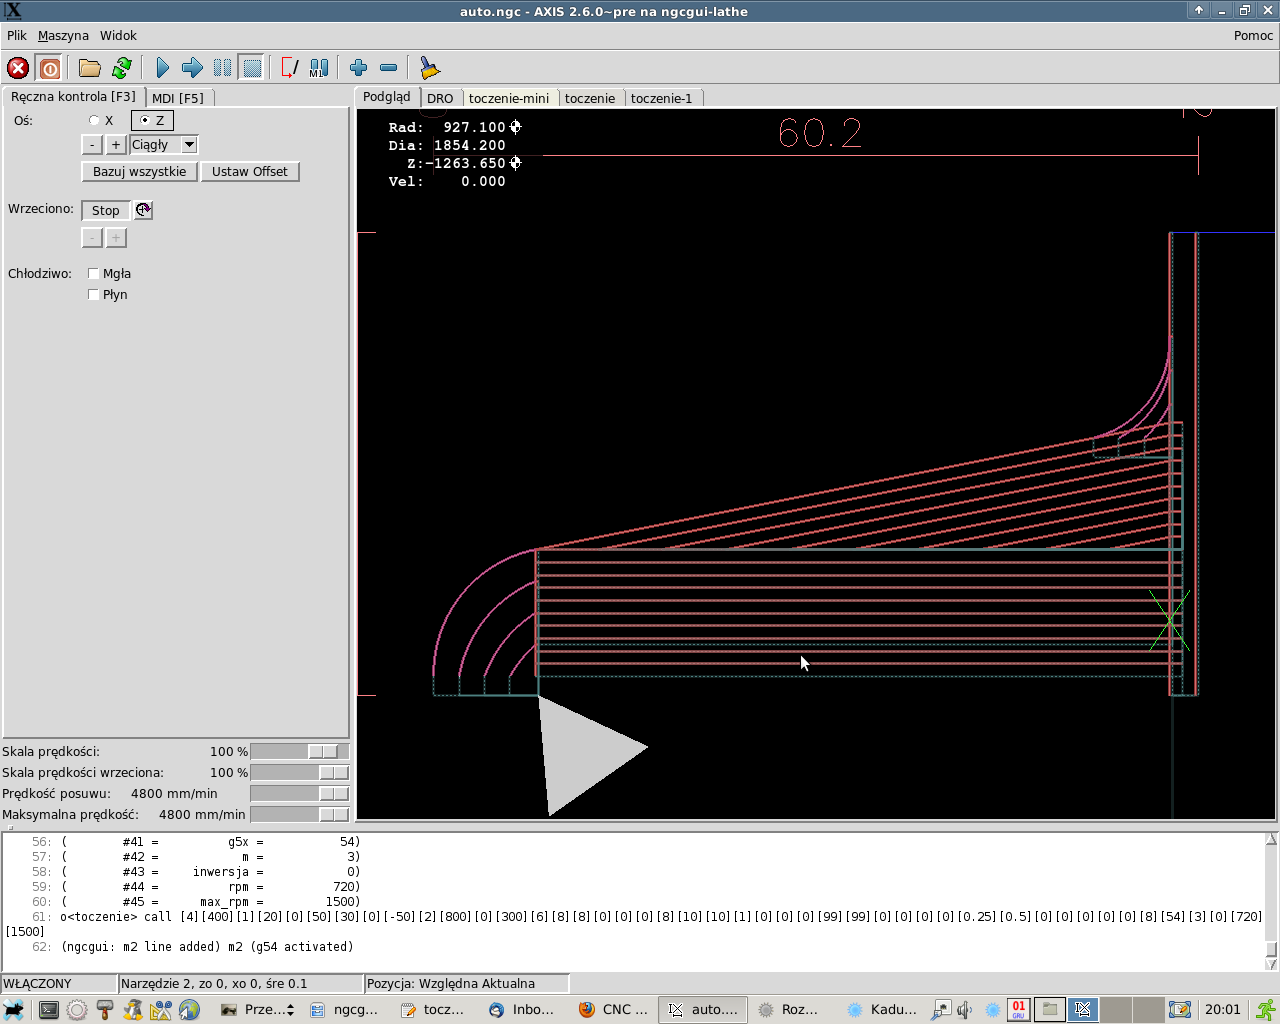Clear live plot with the broom icon
Screen dimensions: 1280x1024
coord(430,68)
